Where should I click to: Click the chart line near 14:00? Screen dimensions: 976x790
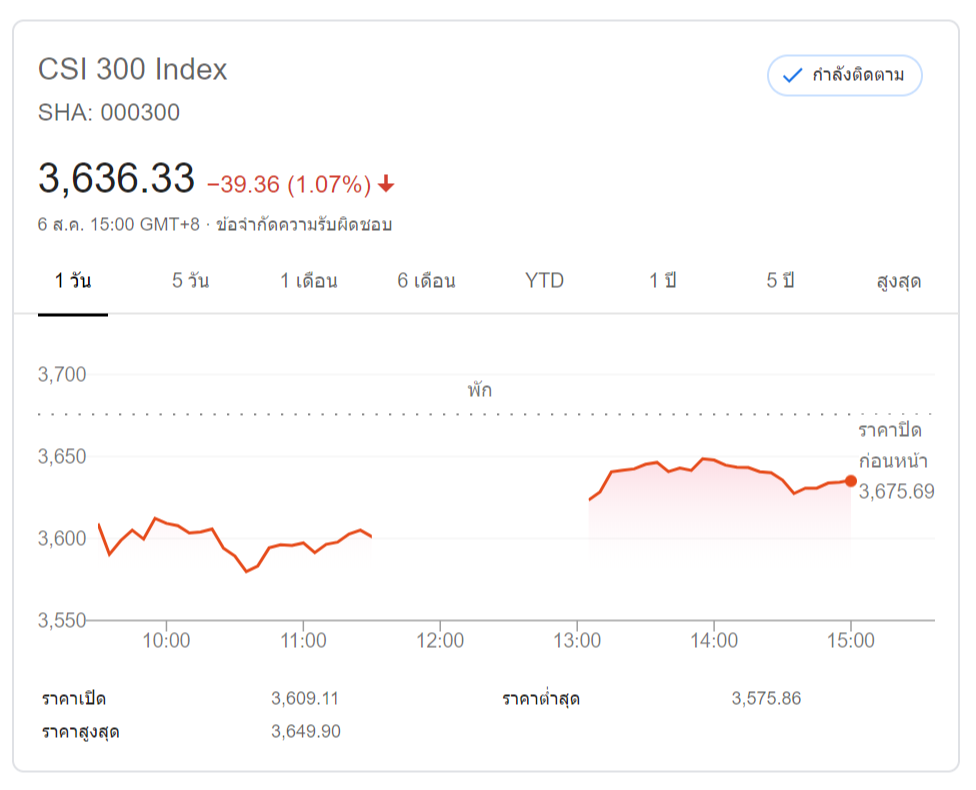(712, 459)
